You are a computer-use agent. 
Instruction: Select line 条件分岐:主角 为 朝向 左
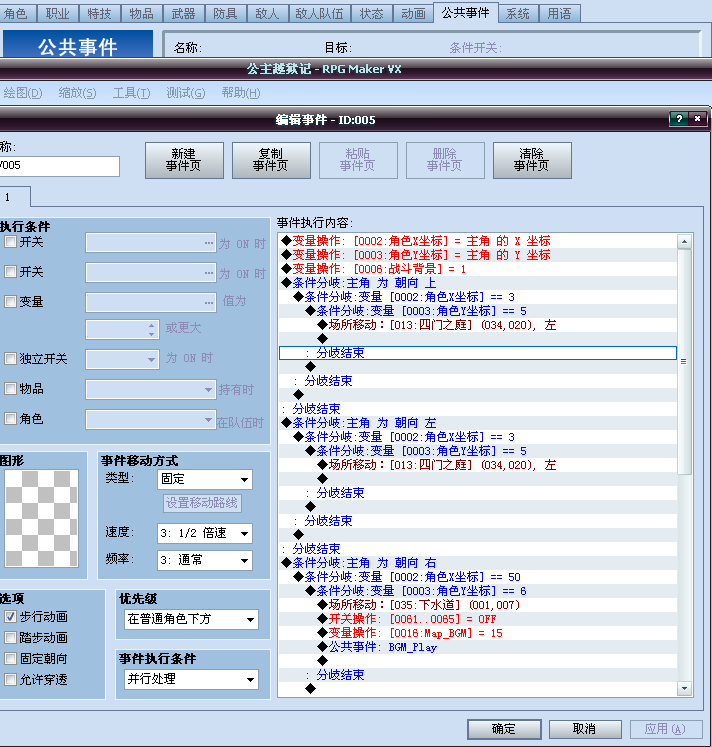(478, 423)
